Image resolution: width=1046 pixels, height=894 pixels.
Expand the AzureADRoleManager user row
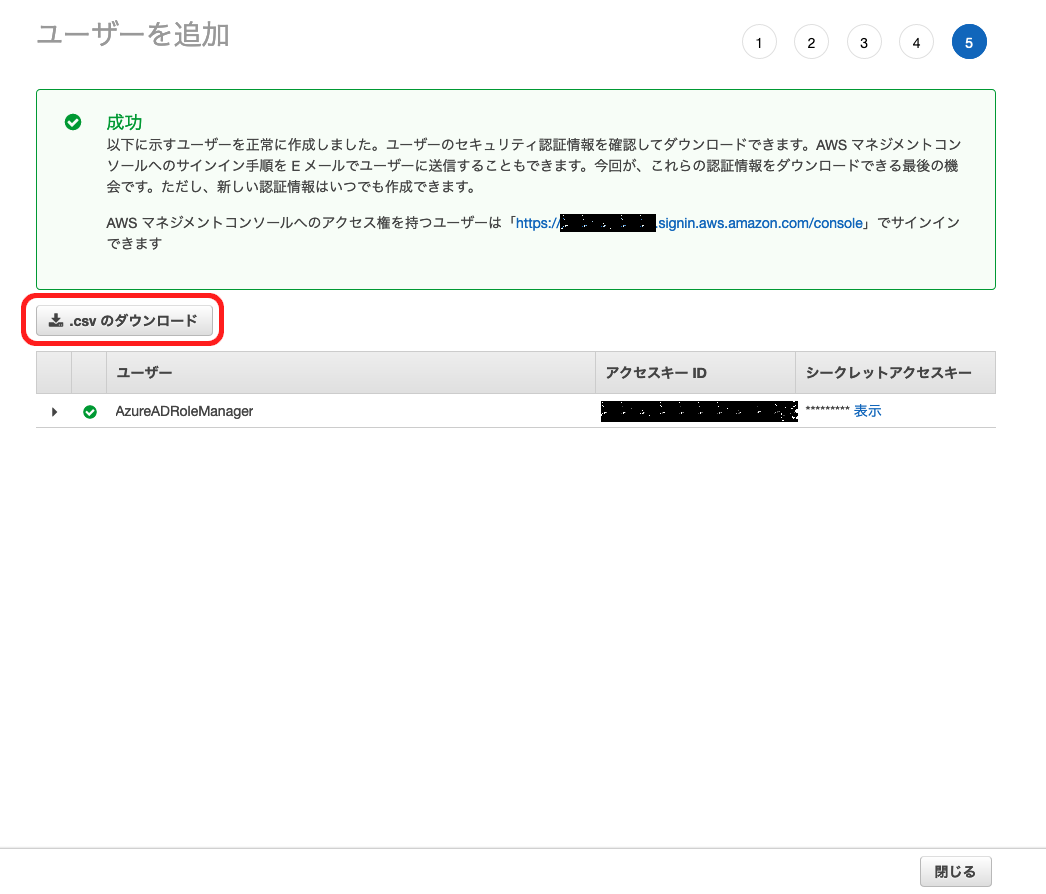coord(55,412)
